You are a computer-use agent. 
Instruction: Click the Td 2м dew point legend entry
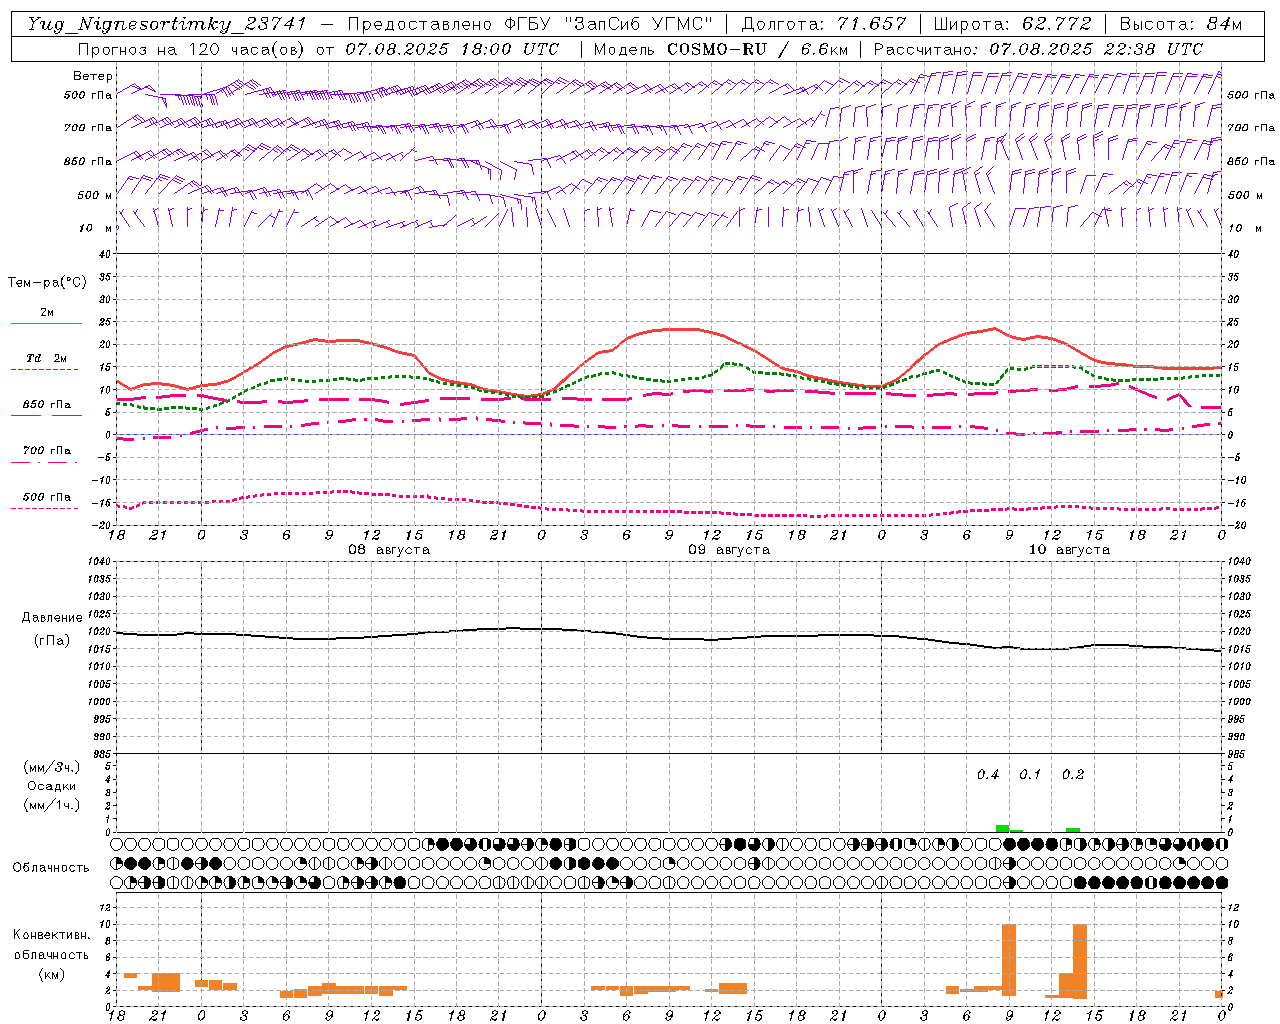tap(46, 358)
